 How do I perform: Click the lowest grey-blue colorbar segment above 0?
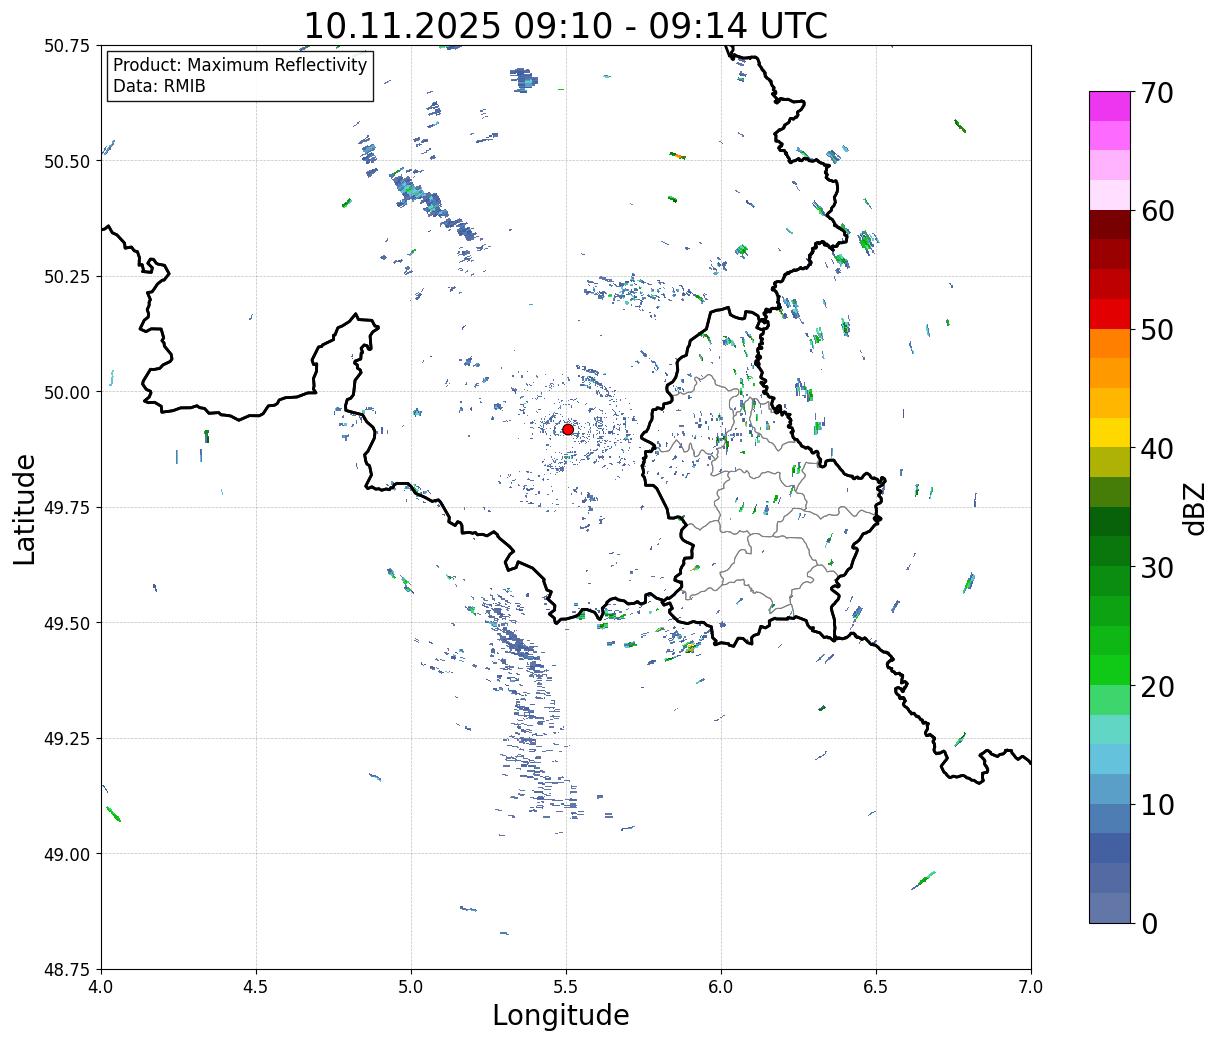click(x=1110, y=908)
